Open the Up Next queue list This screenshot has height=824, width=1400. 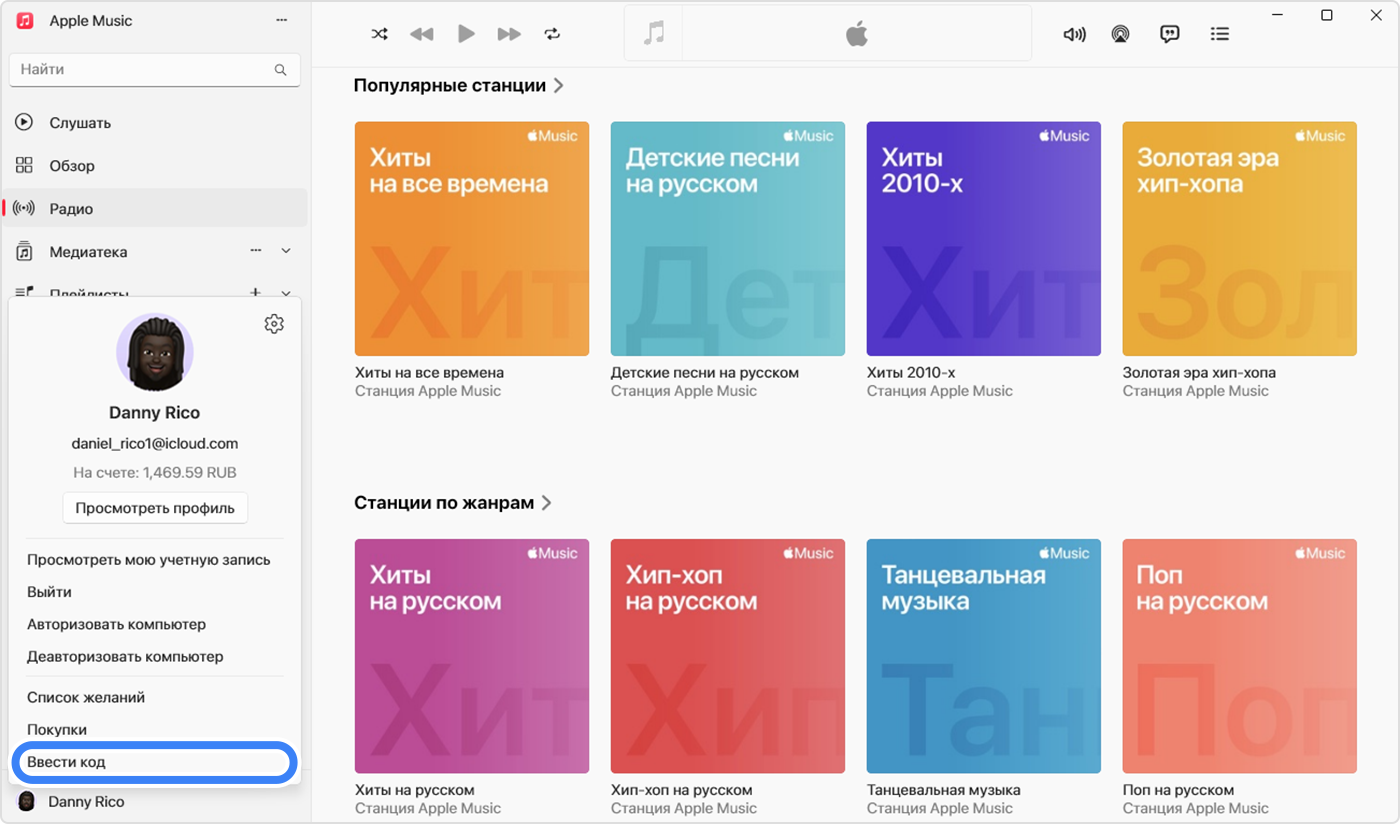(1219, 34)
